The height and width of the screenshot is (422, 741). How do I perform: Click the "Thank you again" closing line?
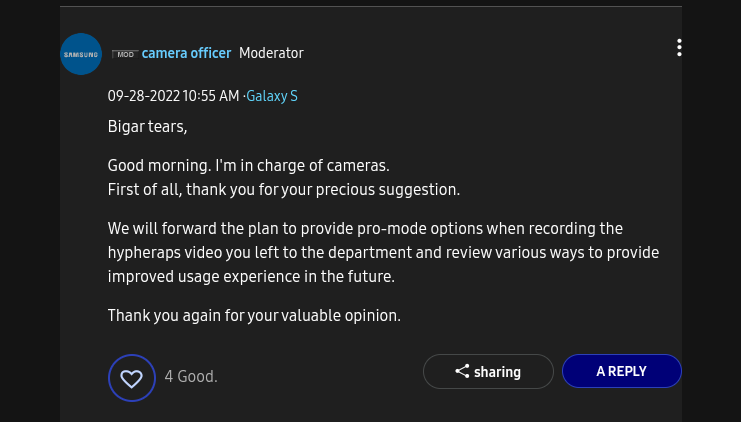tap(254, 316)
